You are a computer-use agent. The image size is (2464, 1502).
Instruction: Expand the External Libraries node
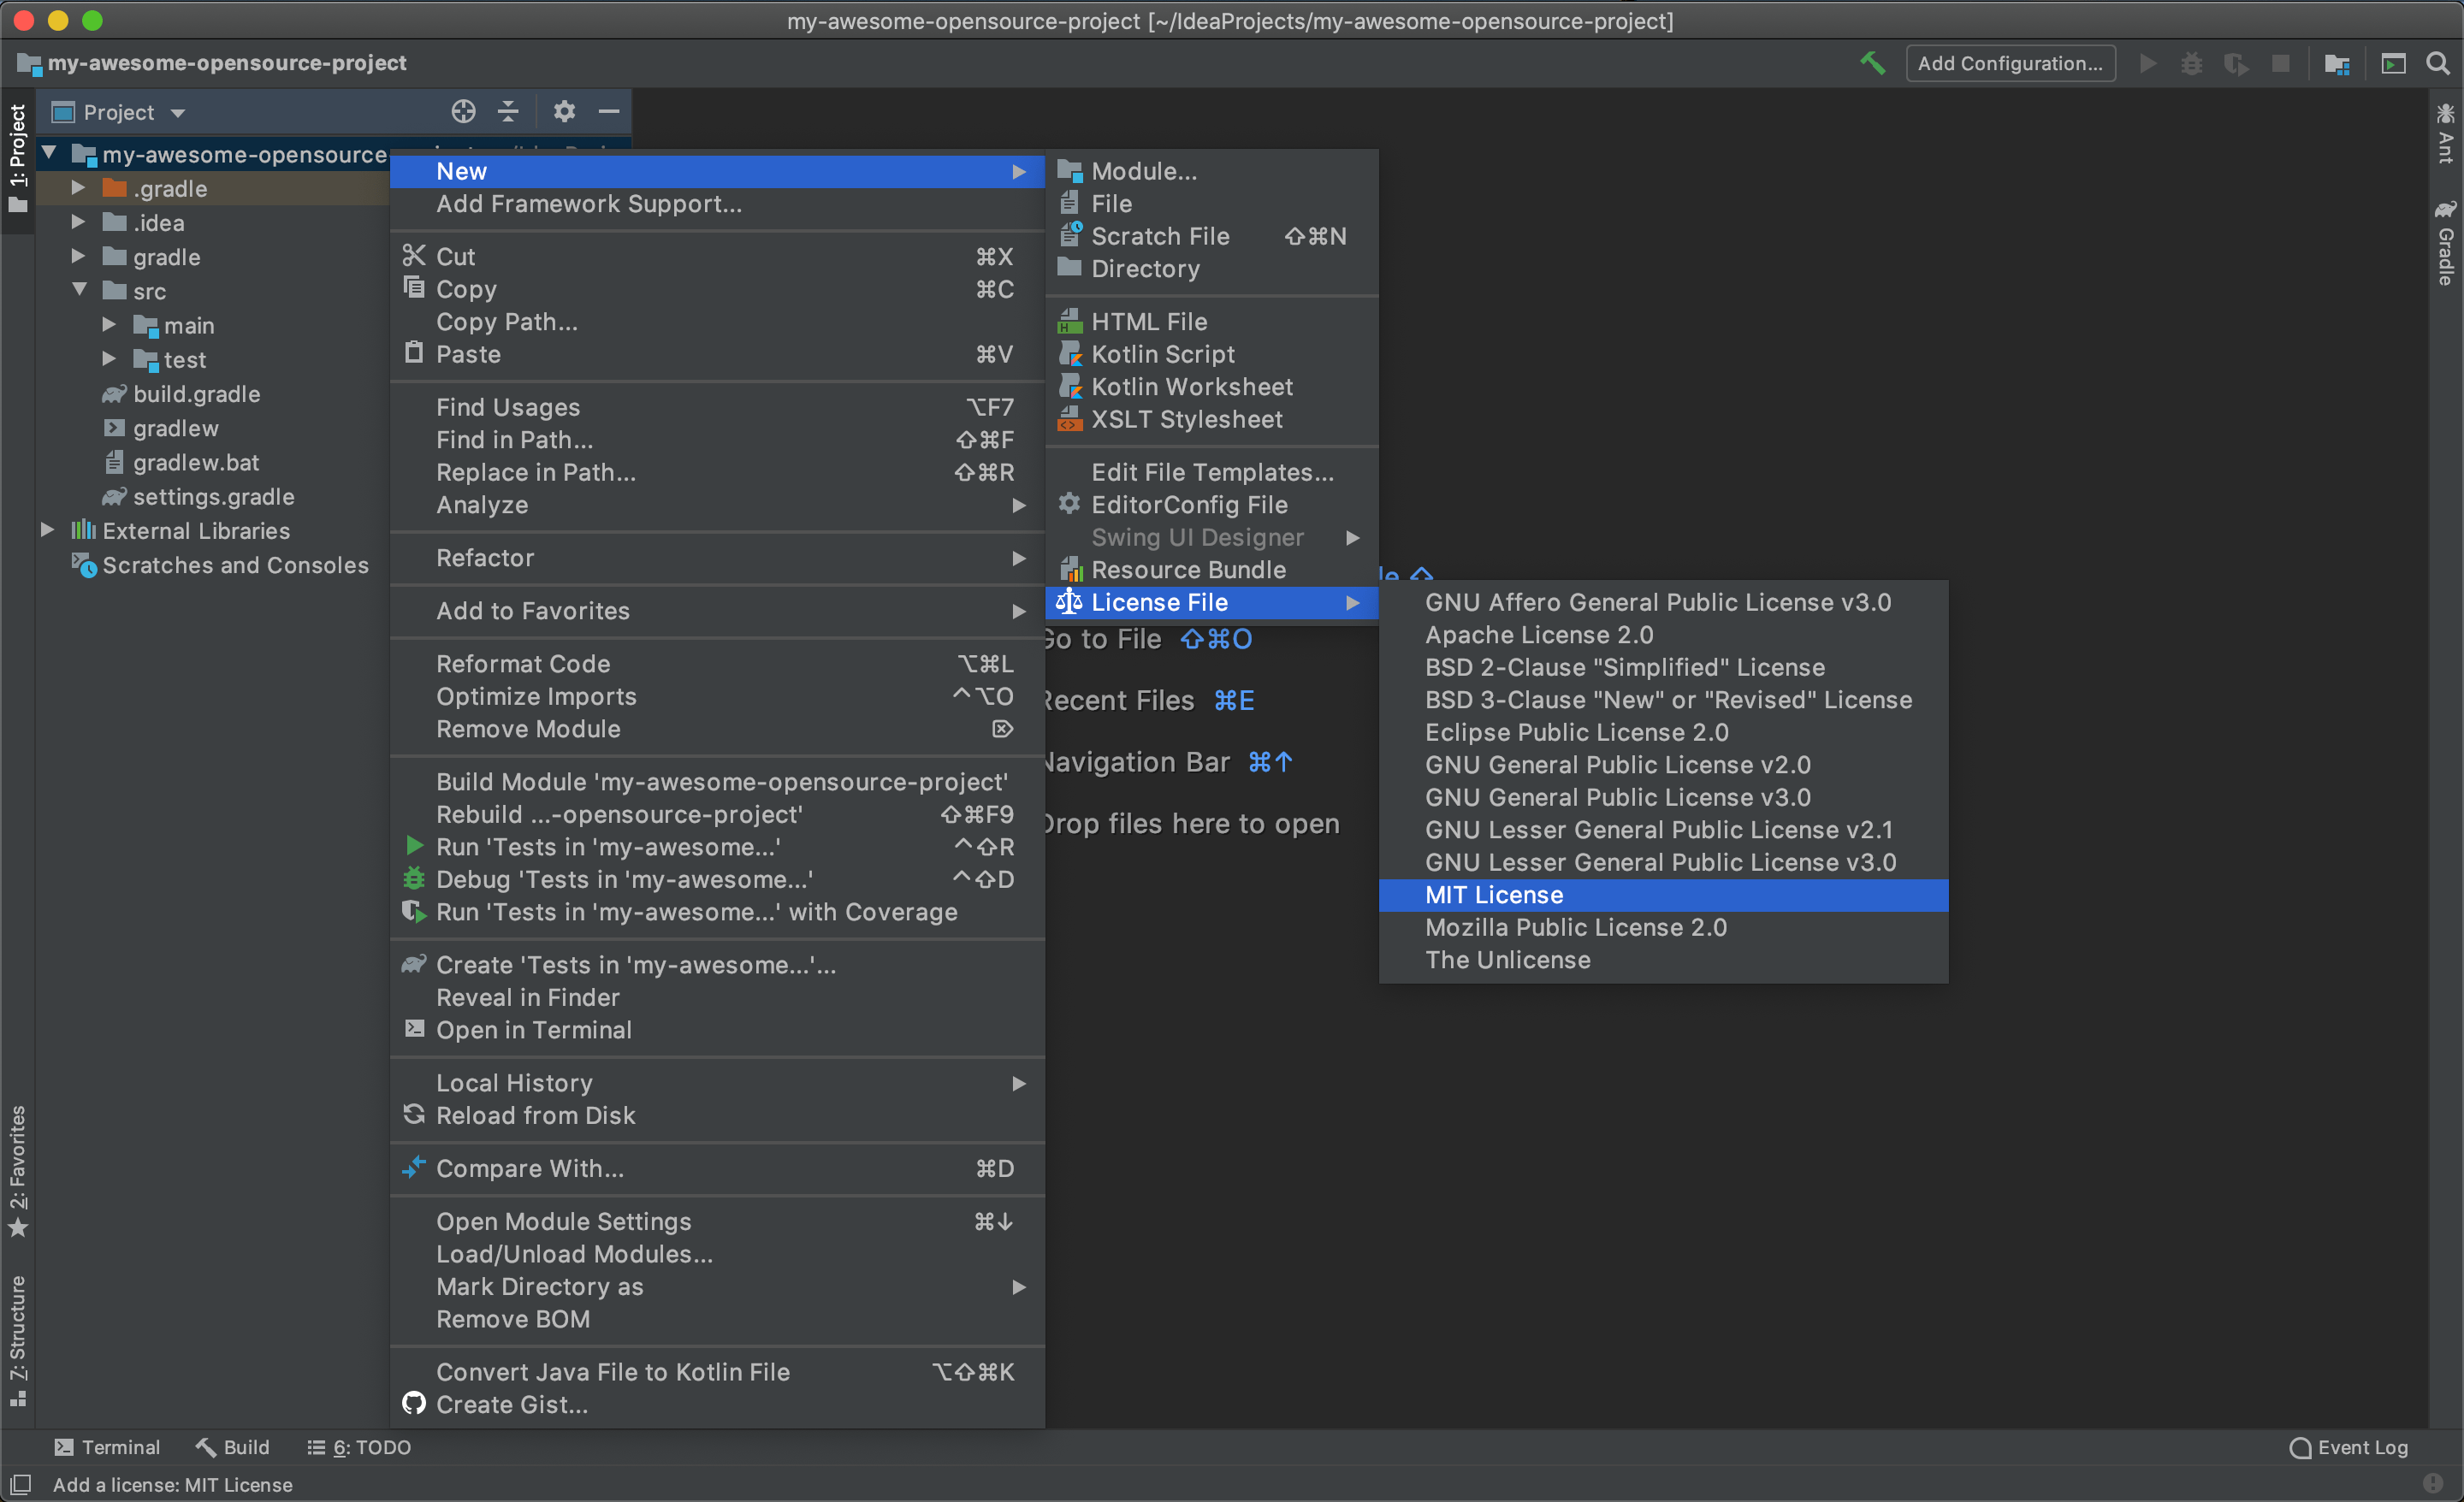pos(46,530)
